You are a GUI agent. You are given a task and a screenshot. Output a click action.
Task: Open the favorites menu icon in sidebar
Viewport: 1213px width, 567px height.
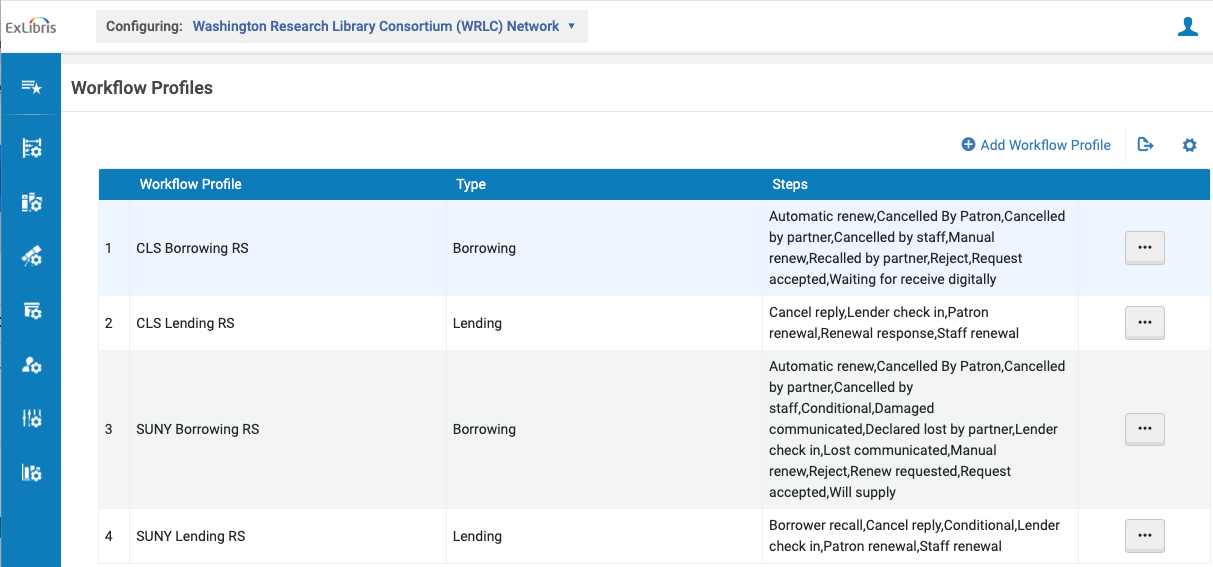tap(31, 87)
